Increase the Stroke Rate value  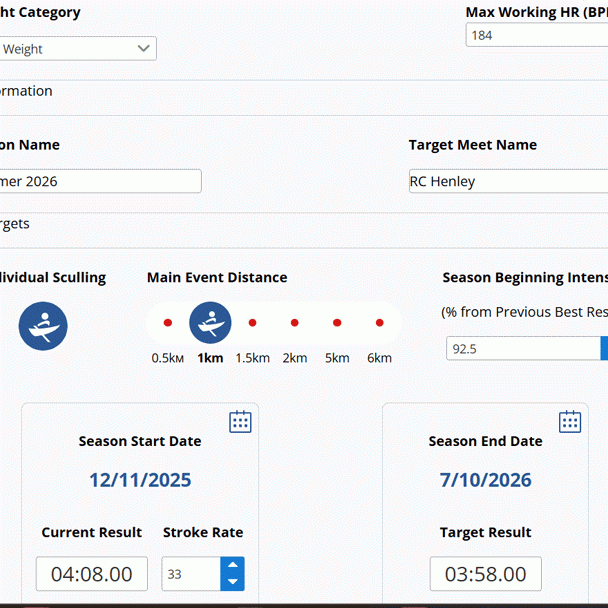click(232, 566)
